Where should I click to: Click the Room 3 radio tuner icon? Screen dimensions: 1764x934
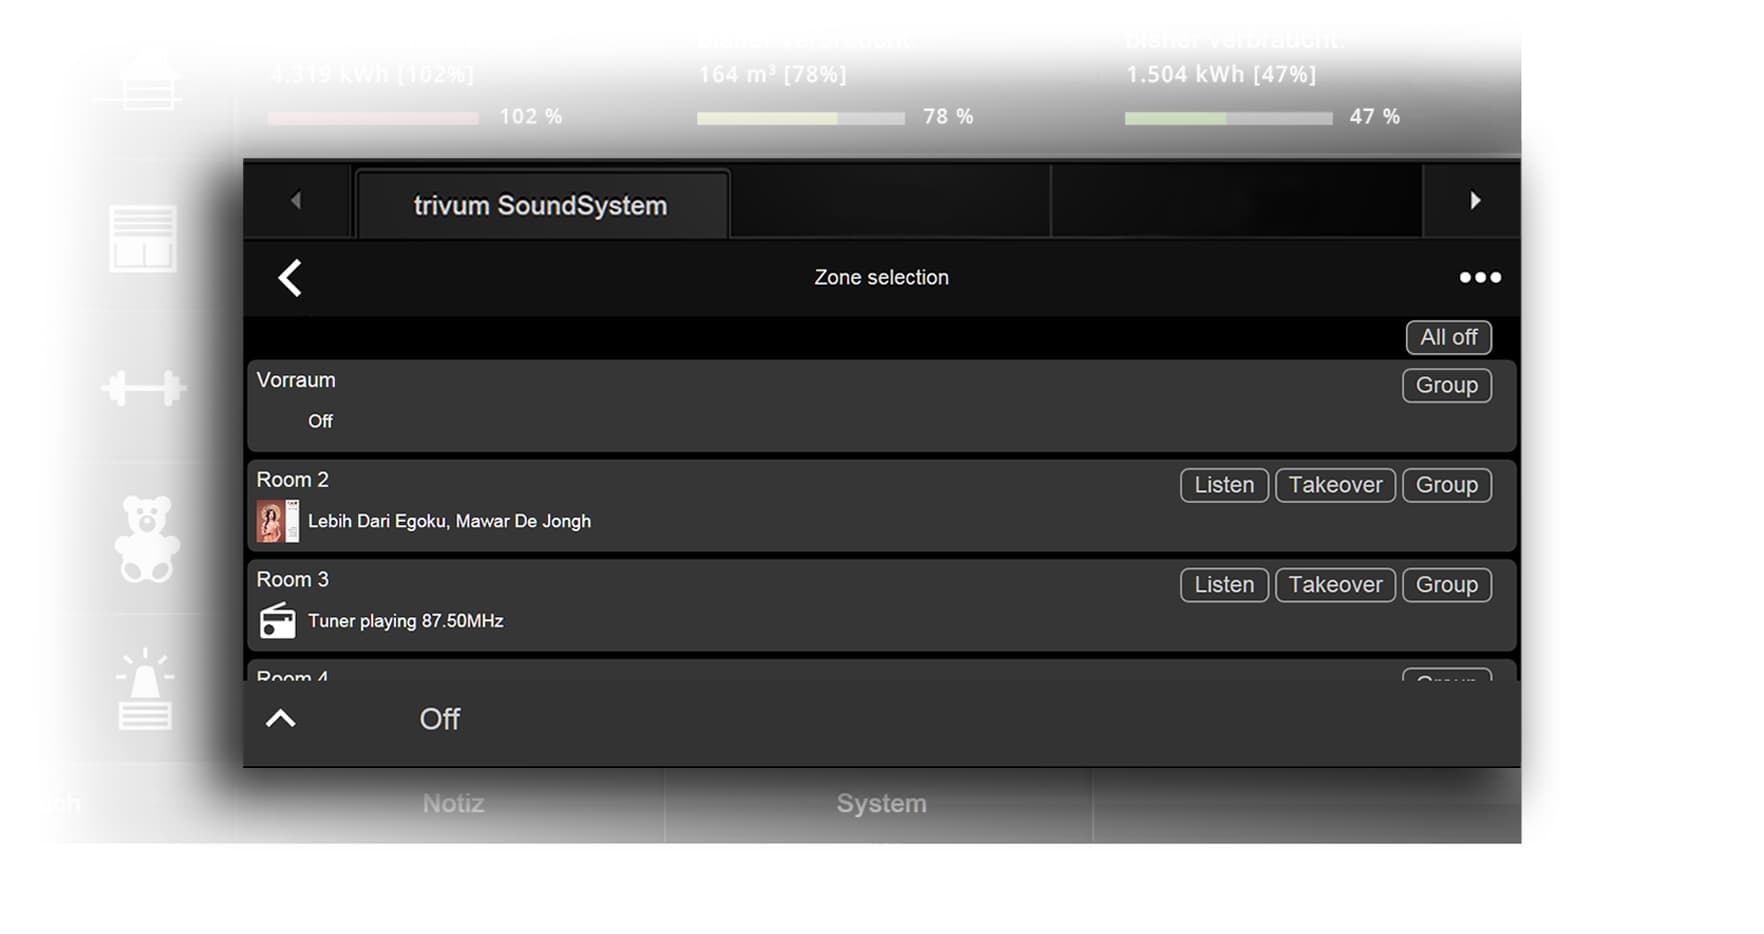(x=278, y=621)
